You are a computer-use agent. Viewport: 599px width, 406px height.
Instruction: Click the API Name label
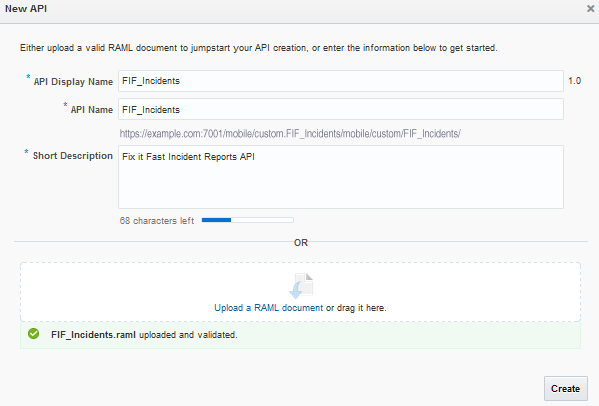coord(92,110)
